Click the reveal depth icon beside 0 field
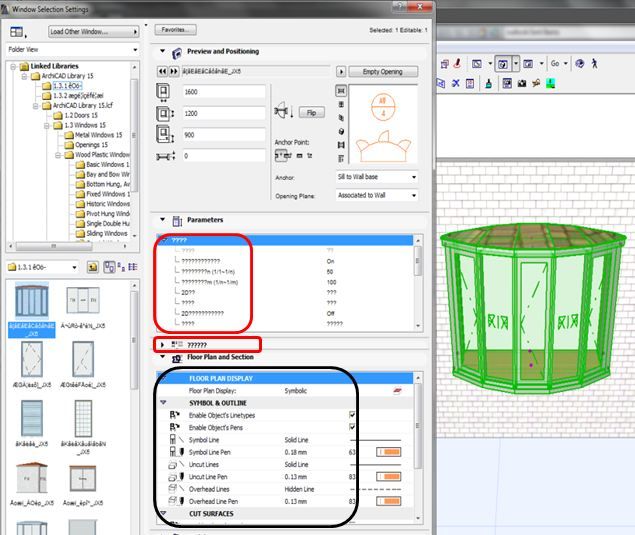635x535 pixels. tap(166, 156)
